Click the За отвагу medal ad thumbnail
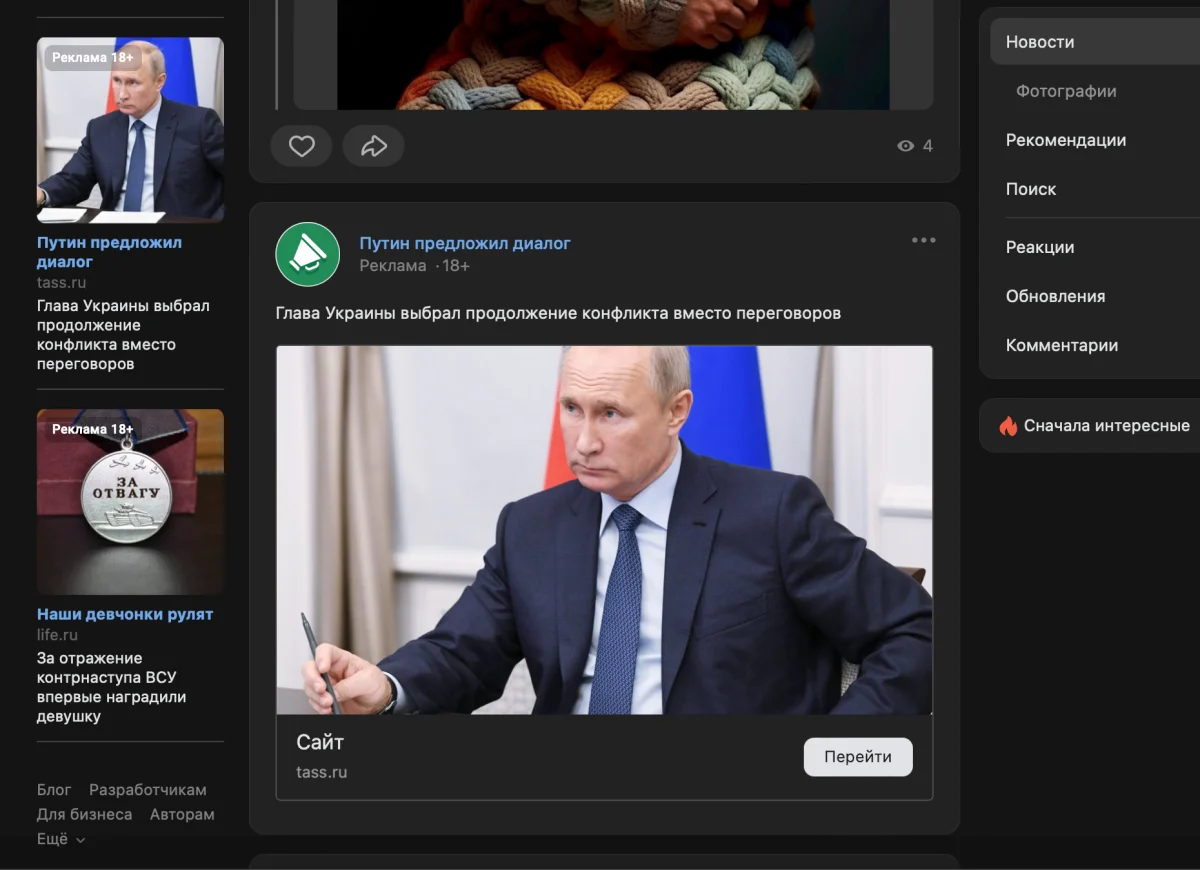 click(x=130, y=501)
